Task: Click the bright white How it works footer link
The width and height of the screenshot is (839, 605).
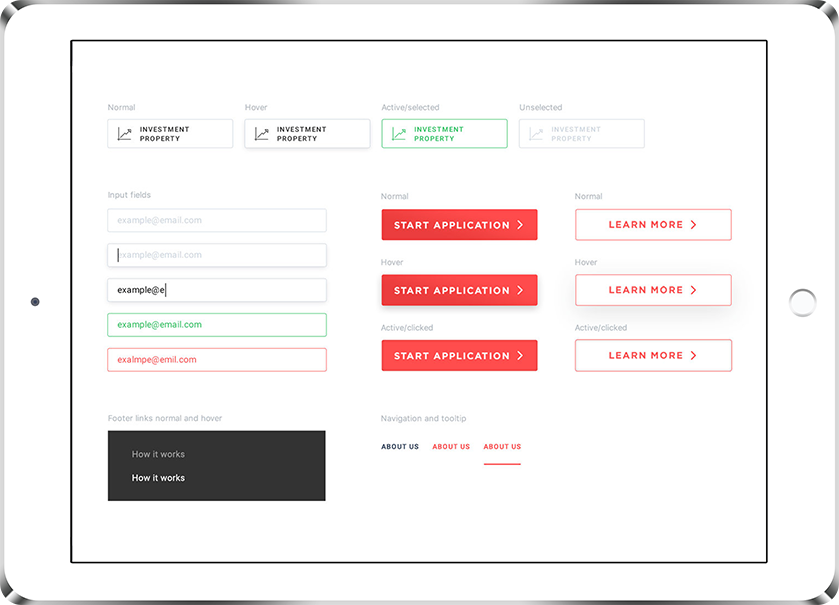Action: 158,478
